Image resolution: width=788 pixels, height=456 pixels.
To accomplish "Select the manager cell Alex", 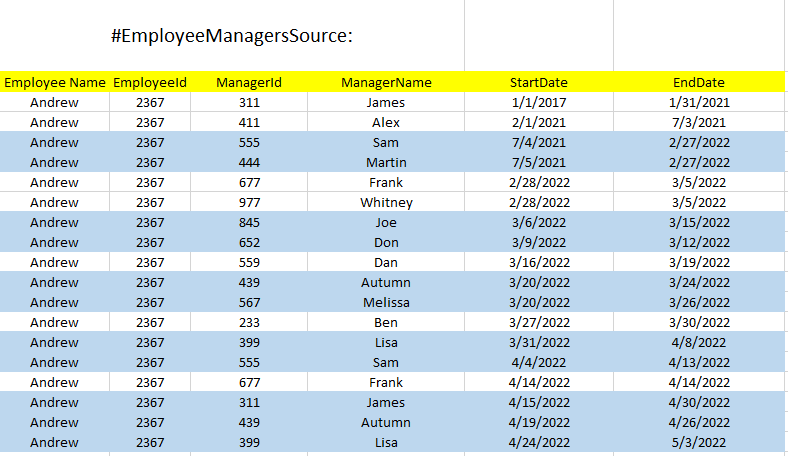I will coord(386,122).
